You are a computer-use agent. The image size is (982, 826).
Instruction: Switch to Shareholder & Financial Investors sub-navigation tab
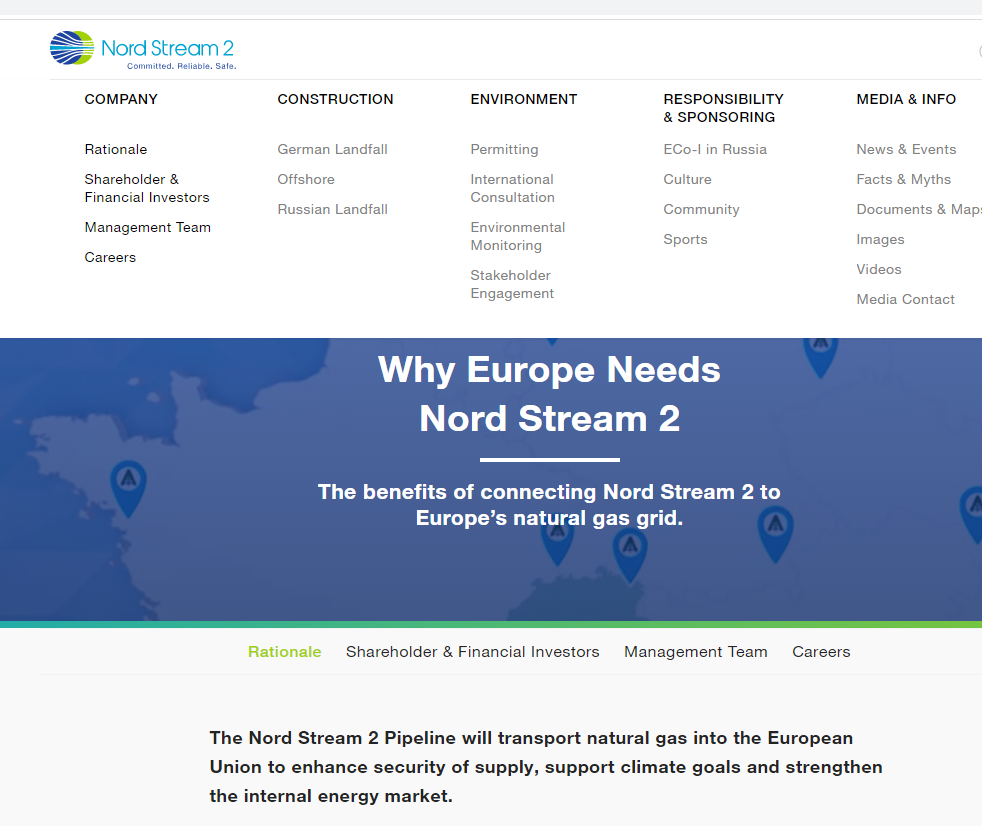pyautogui.click(x=472, y=652)
